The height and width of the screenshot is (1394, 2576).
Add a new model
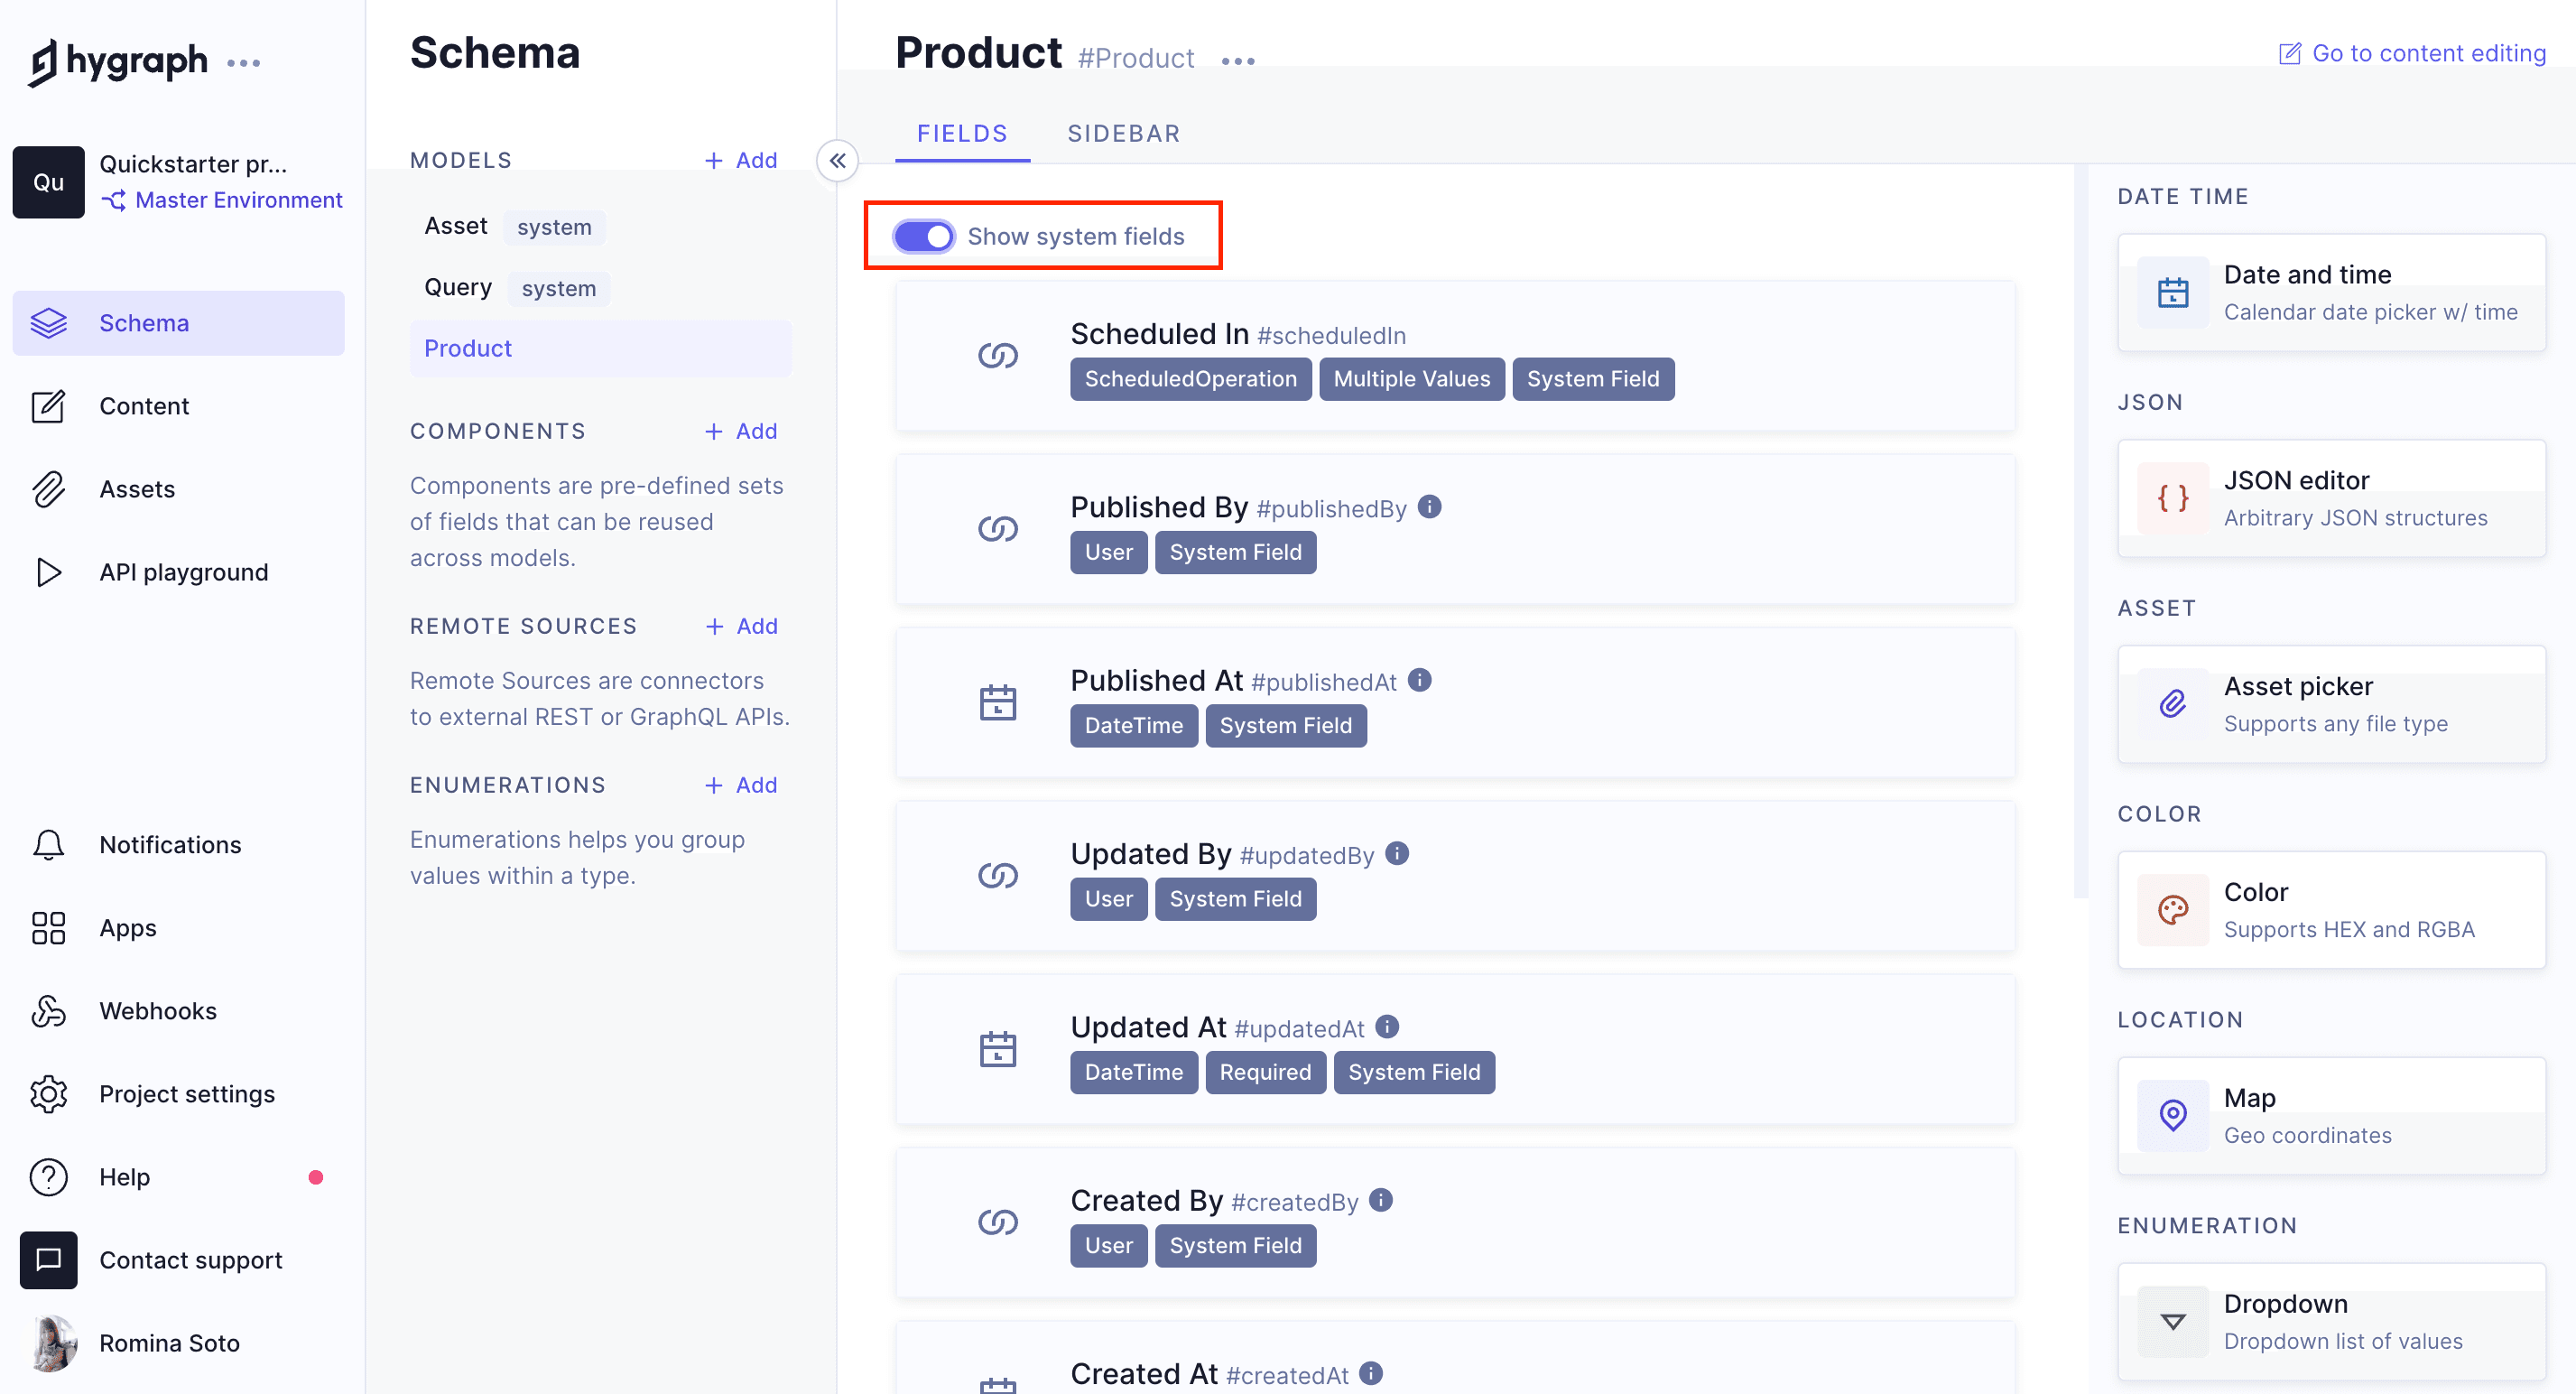pyautogui.click(x=741, y=160)
